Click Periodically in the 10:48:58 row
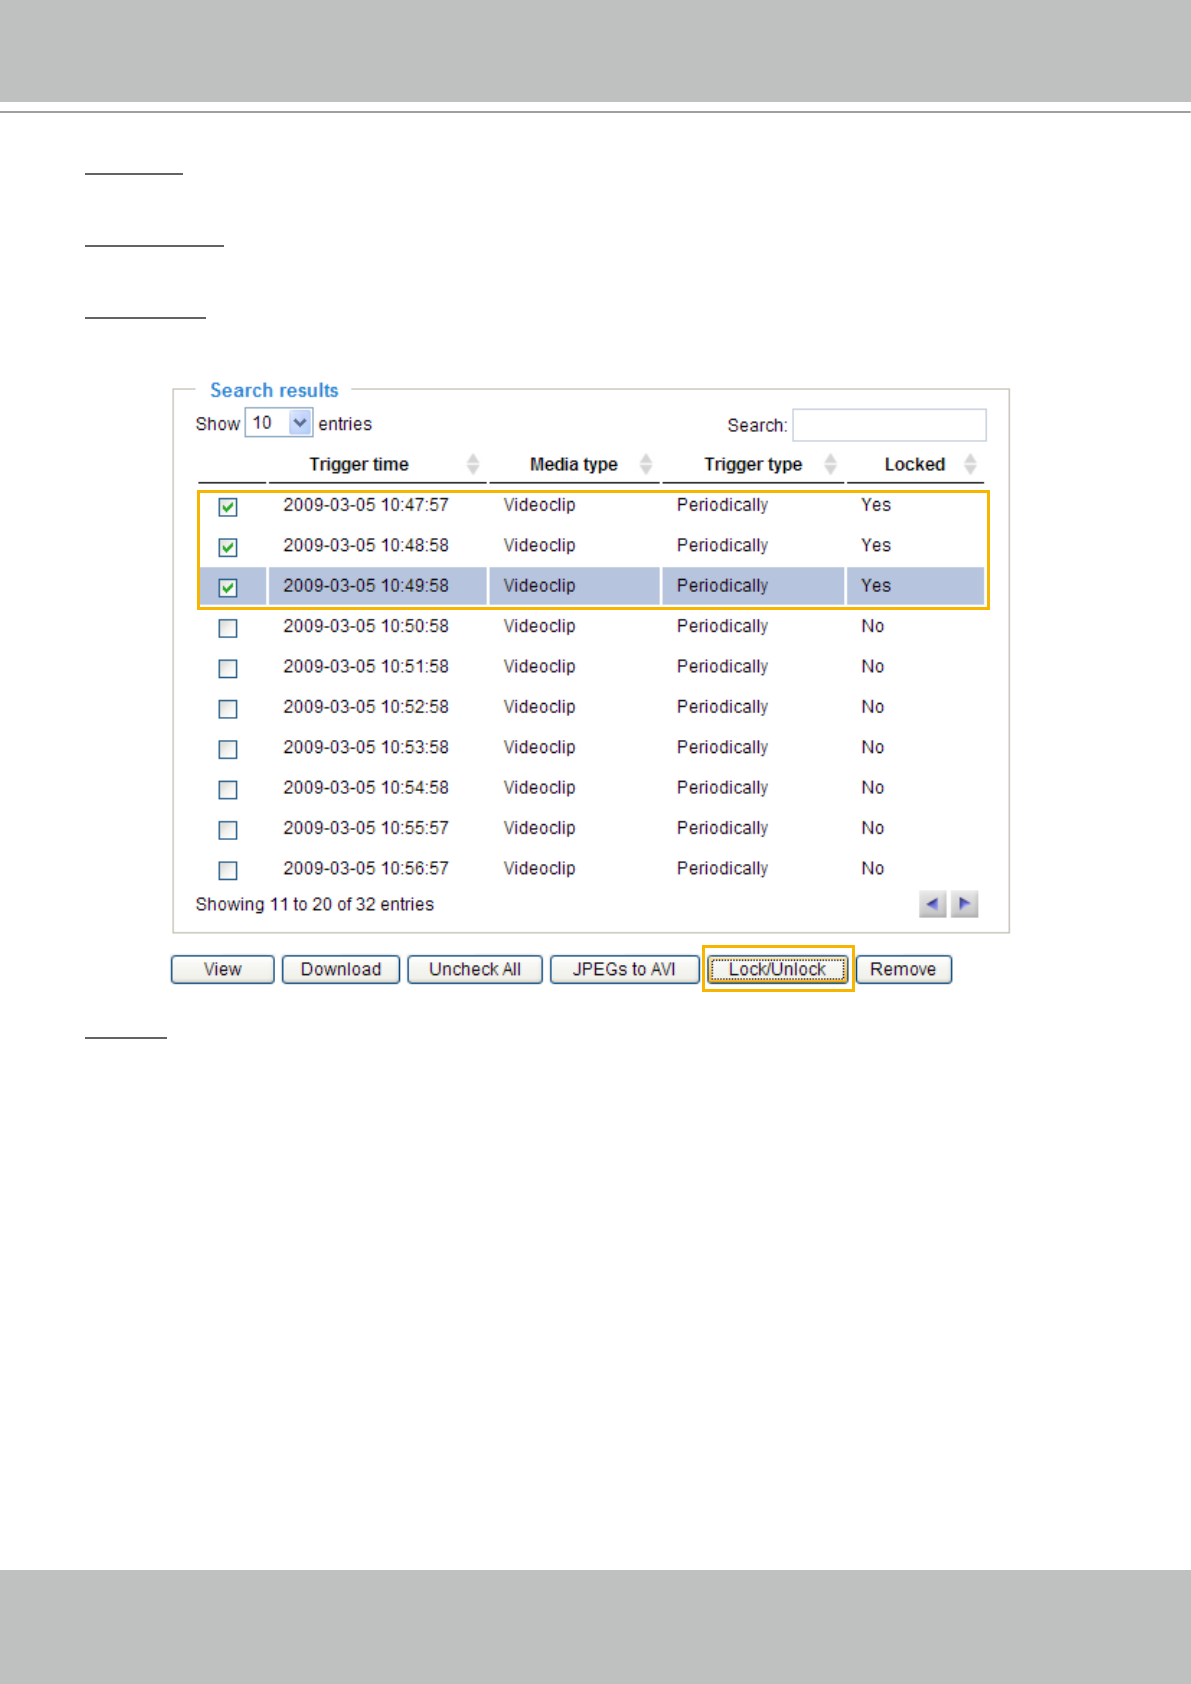 click(x=722, y=545)
